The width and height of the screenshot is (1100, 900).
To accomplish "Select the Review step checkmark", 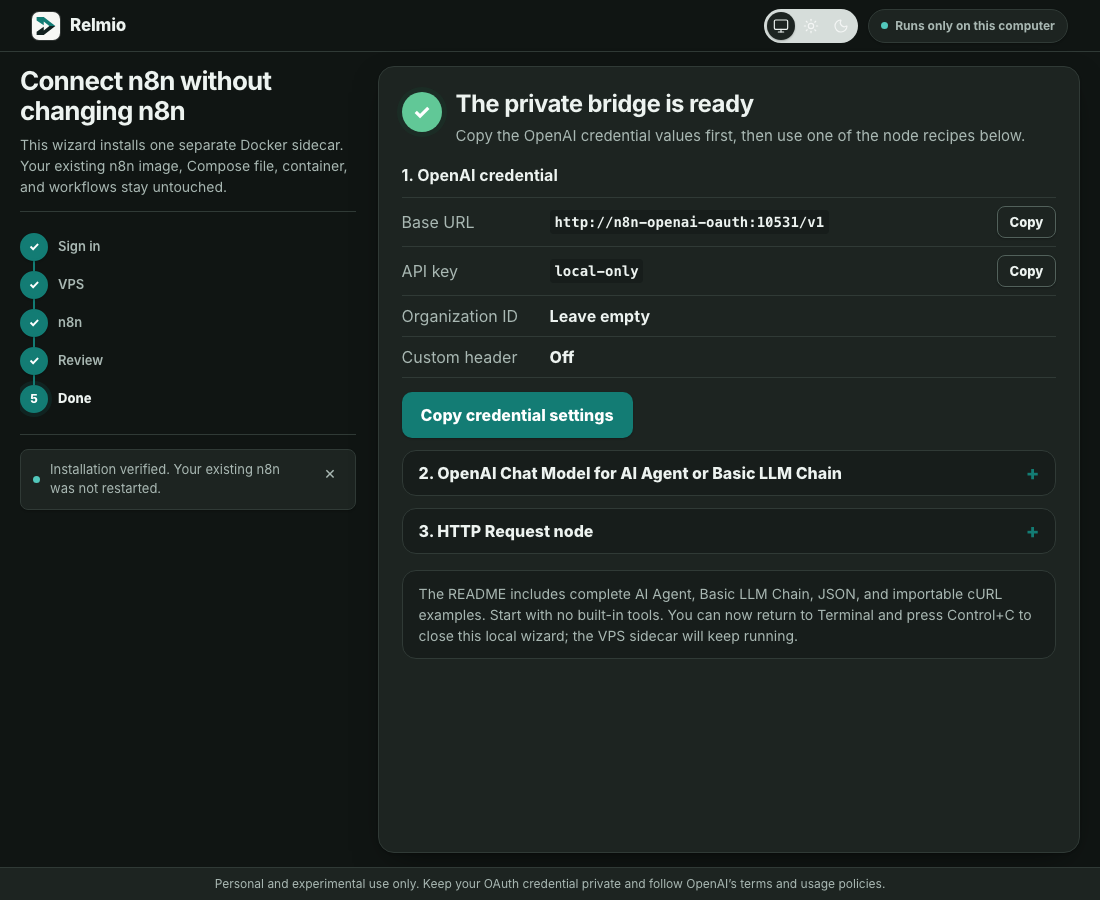I will pyautogui.click(x=34, y=360).
